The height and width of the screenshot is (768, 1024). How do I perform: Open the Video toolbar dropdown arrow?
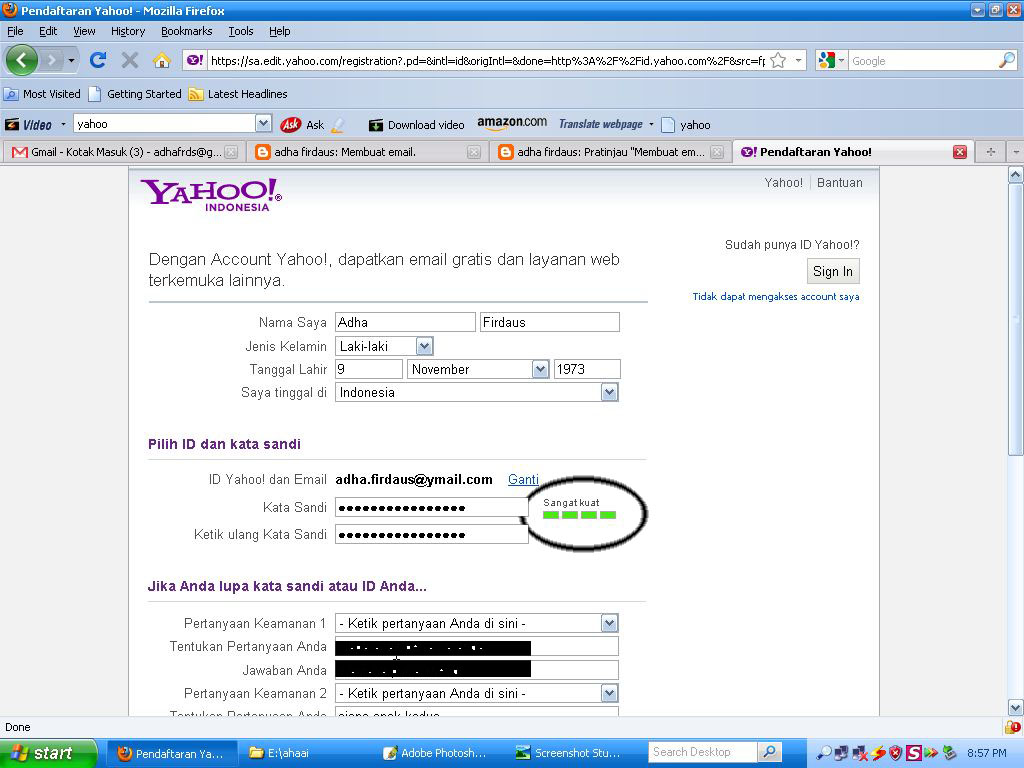63,124
